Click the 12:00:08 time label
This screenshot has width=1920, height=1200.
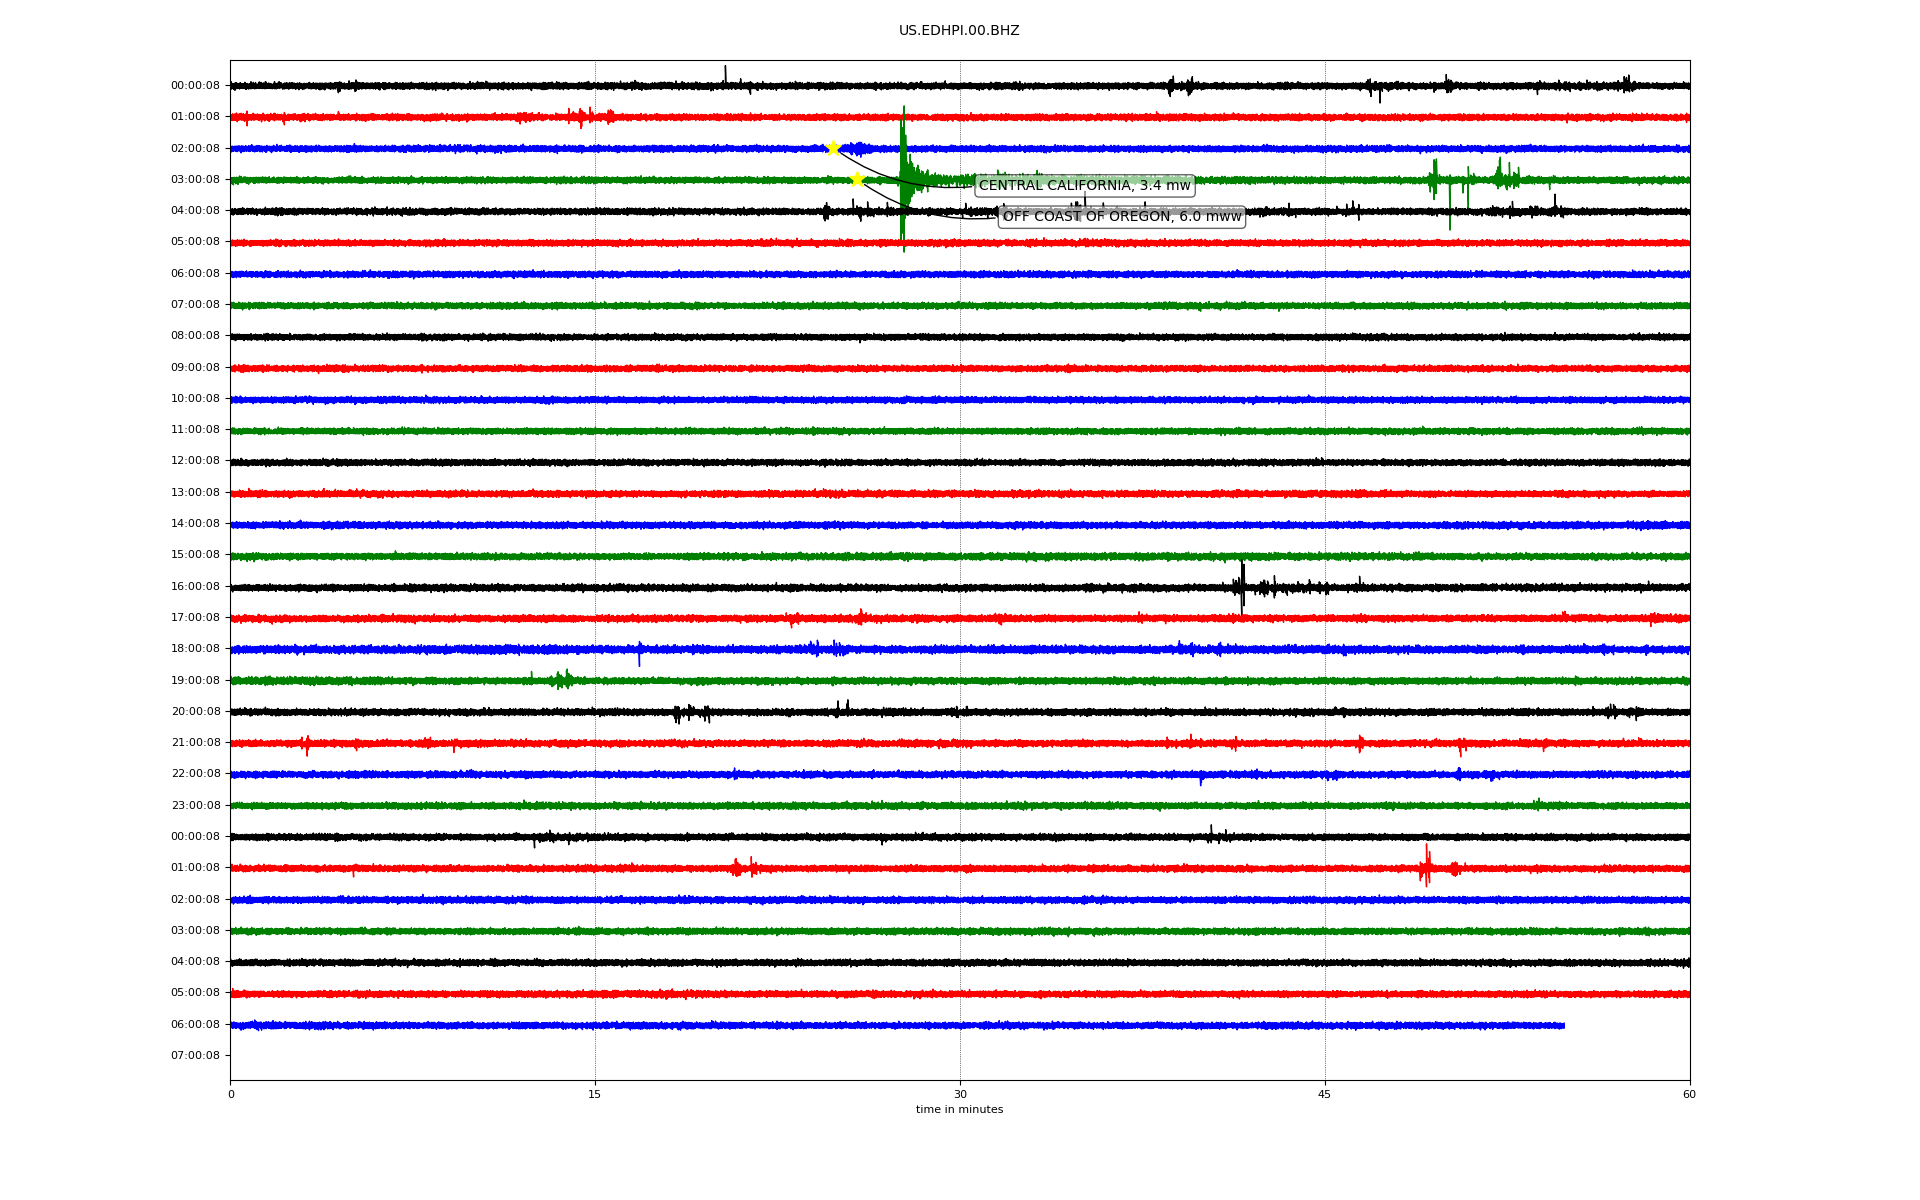click(195, 461)
